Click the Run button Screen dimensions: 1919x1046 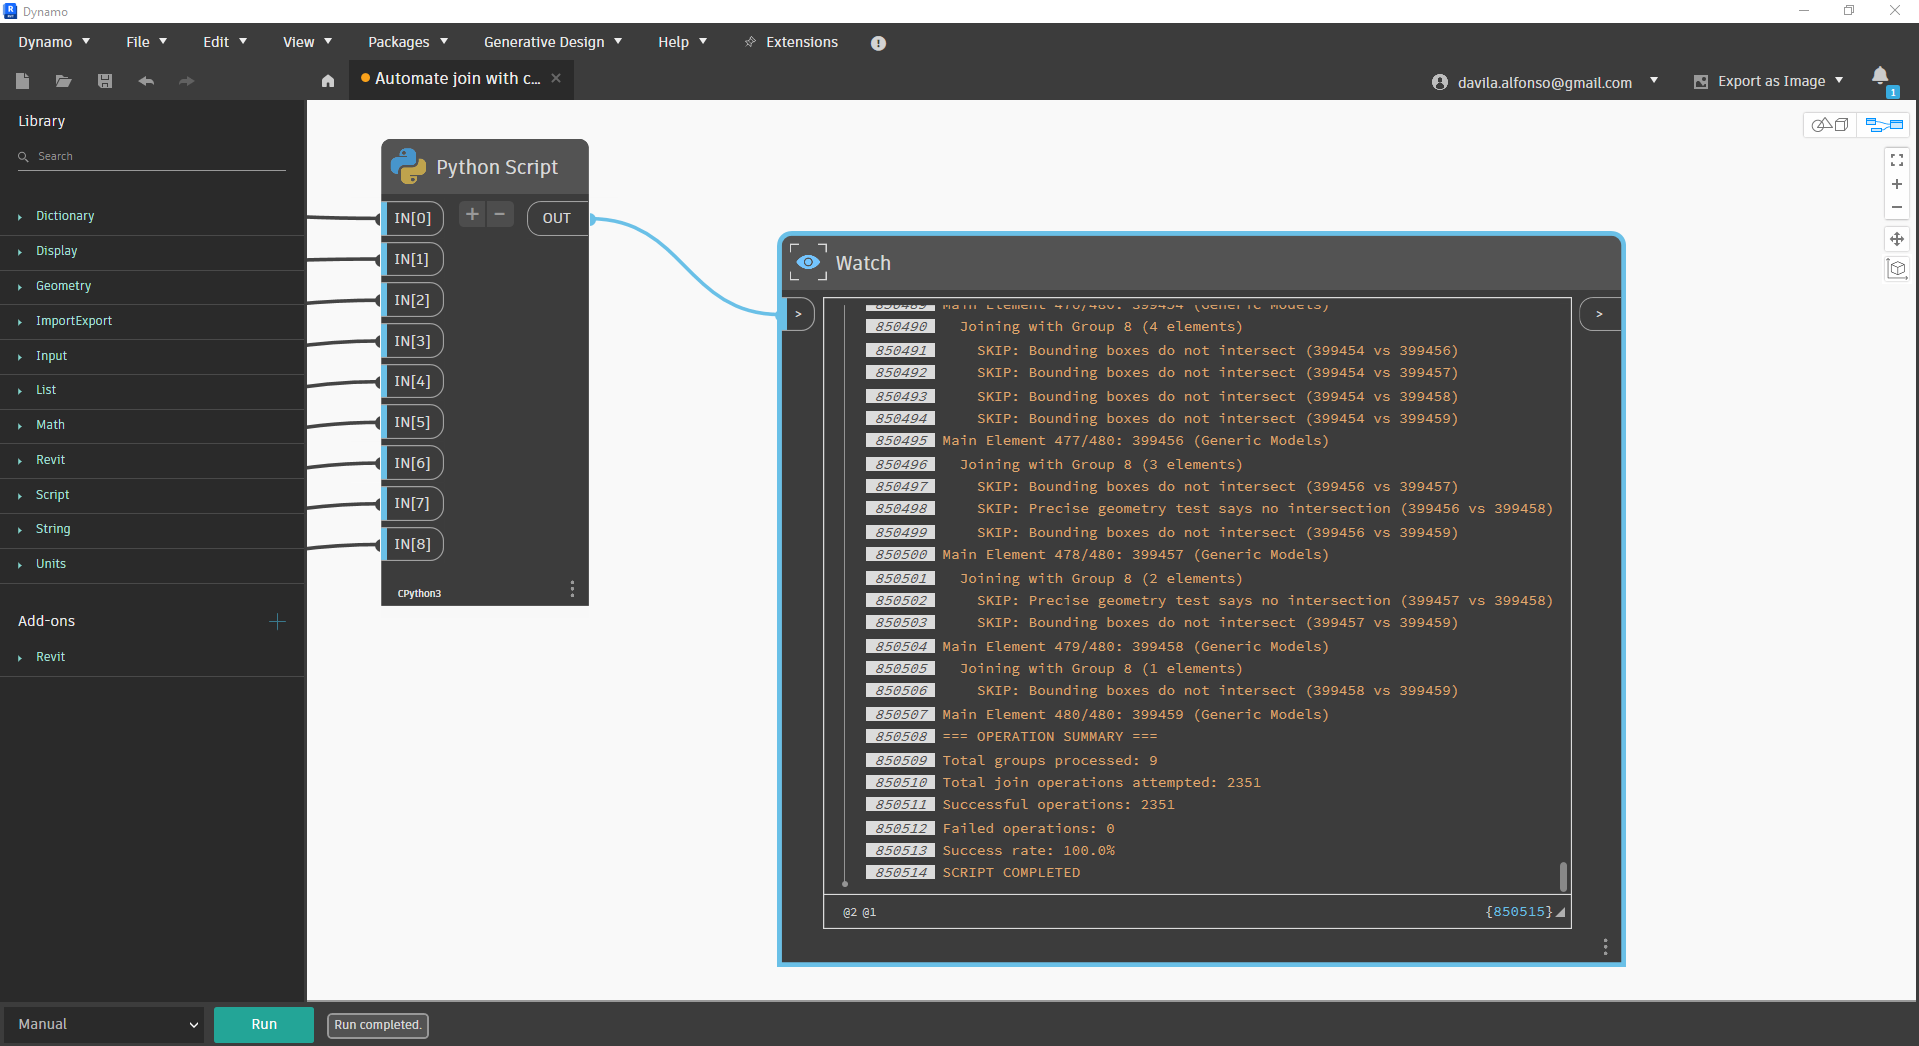point(263,1024)
